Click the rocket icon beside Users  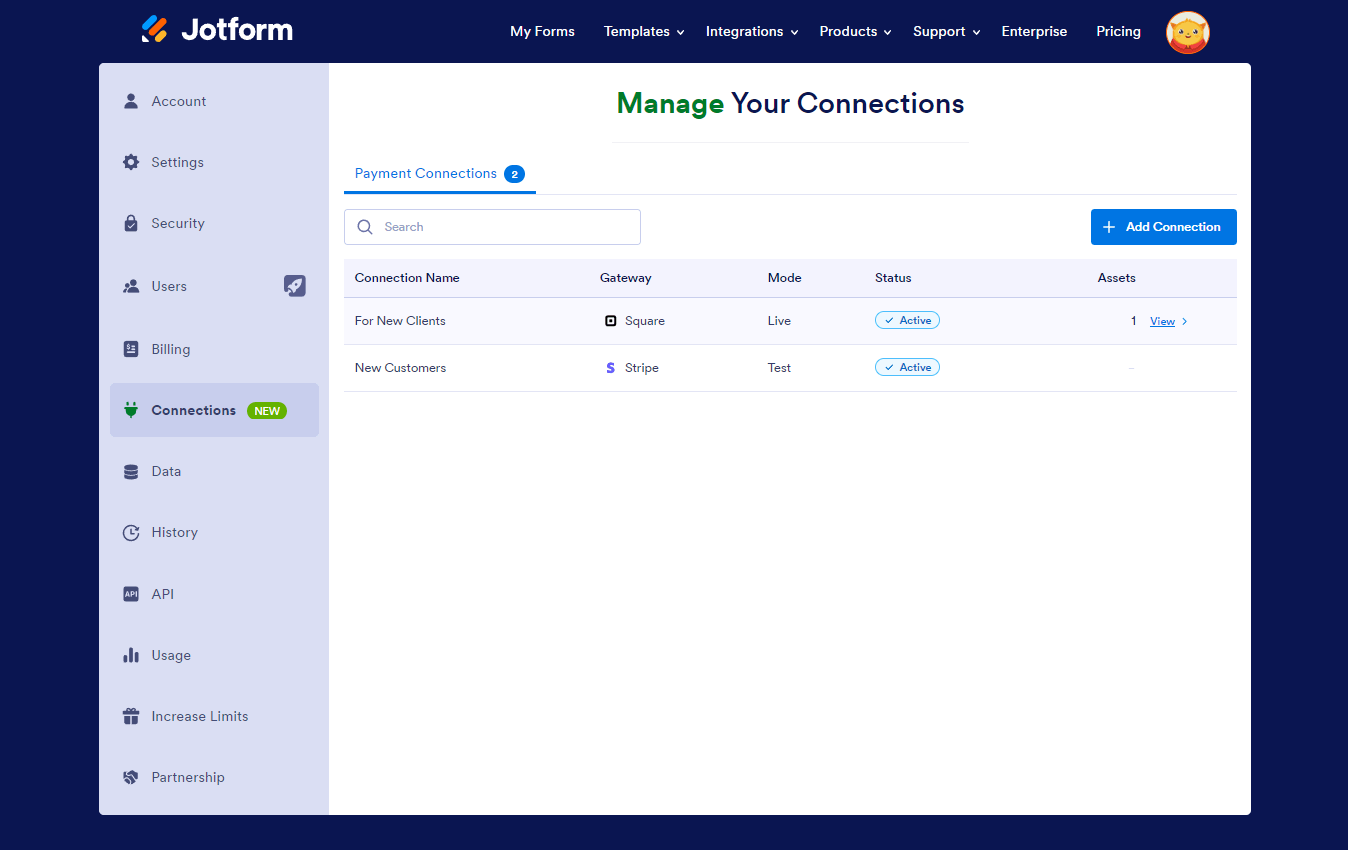294,286
